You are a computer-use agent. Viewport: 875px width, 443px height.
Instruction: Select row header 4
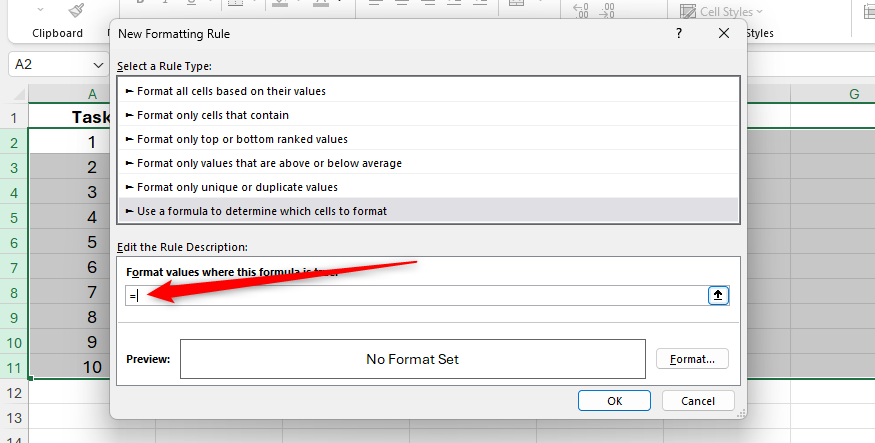[x=14, y=192]
